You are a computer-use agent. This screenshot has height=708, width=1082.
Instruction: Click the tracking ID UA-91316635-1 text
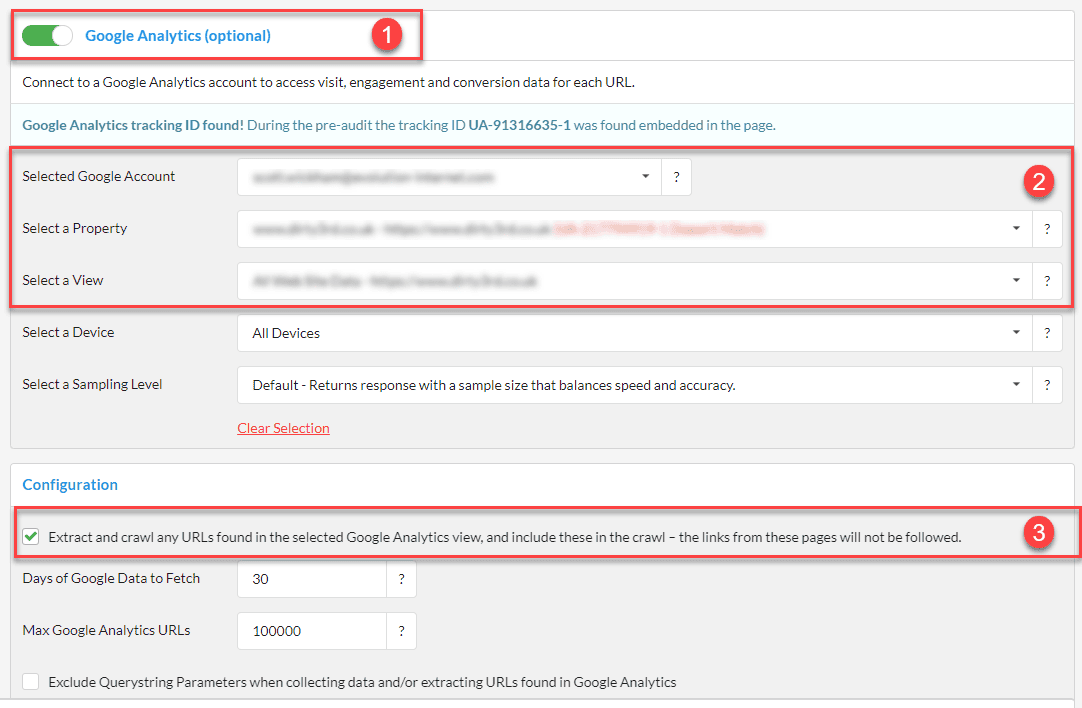pyautogui.click(x=520, y=126)
